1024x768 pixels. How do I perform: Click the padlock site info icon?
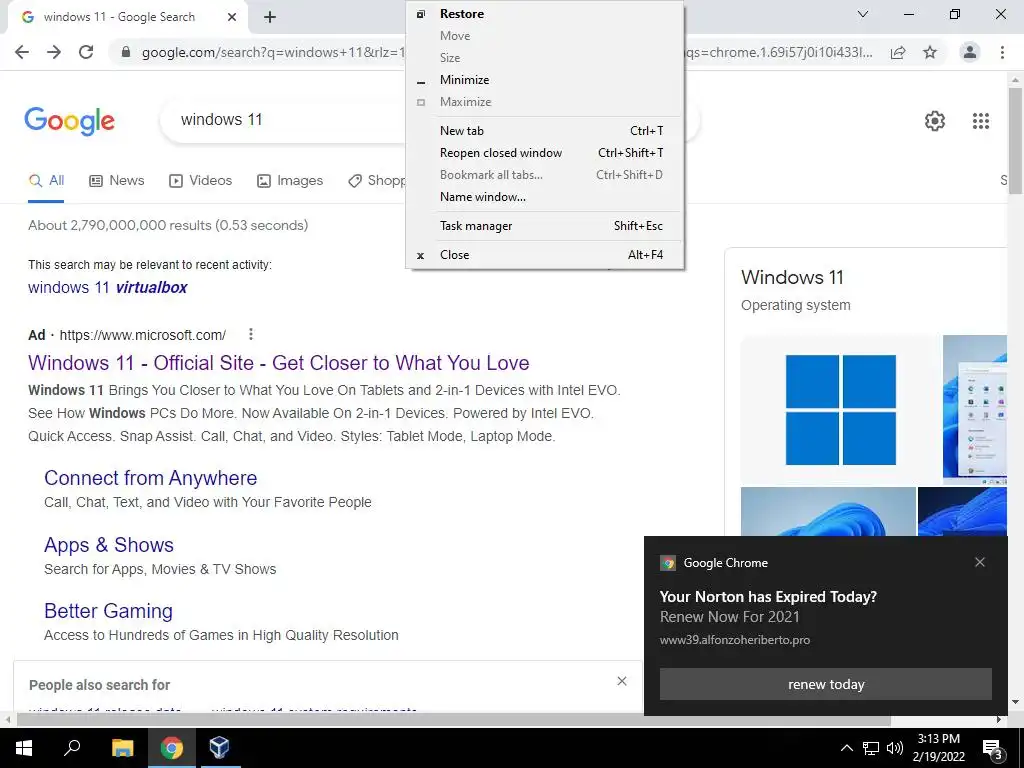126,52
